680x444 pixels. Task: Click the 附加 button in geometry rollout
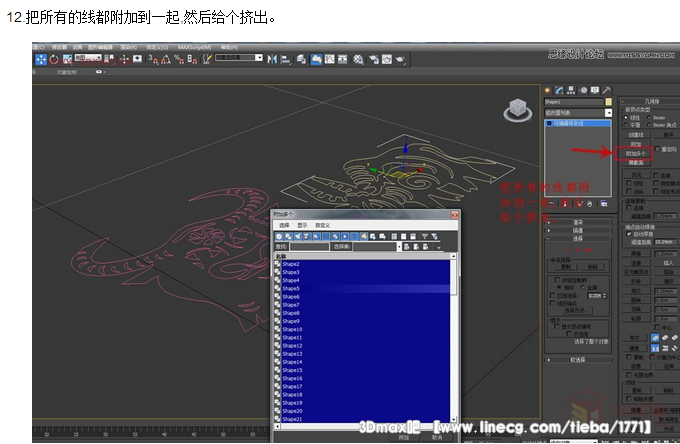[x=636, y=144]
